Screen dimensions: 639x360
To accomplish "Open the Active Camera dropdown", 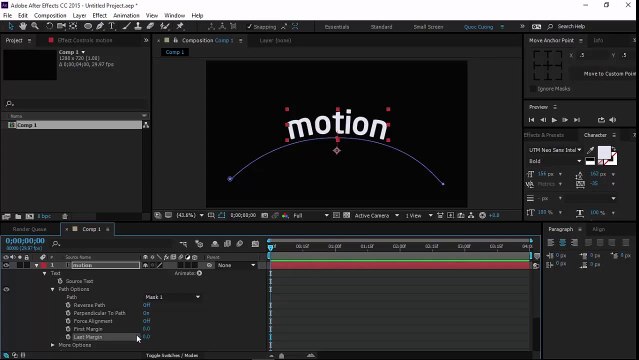I will pos(376,215).
